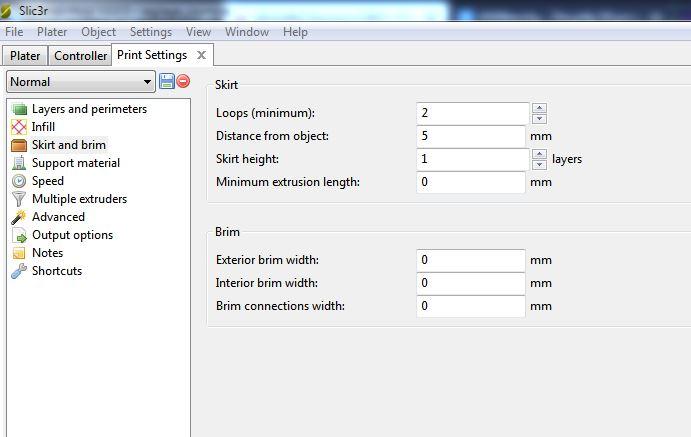
Task: Click the red delete preset icon
Action: pos(183,81)
